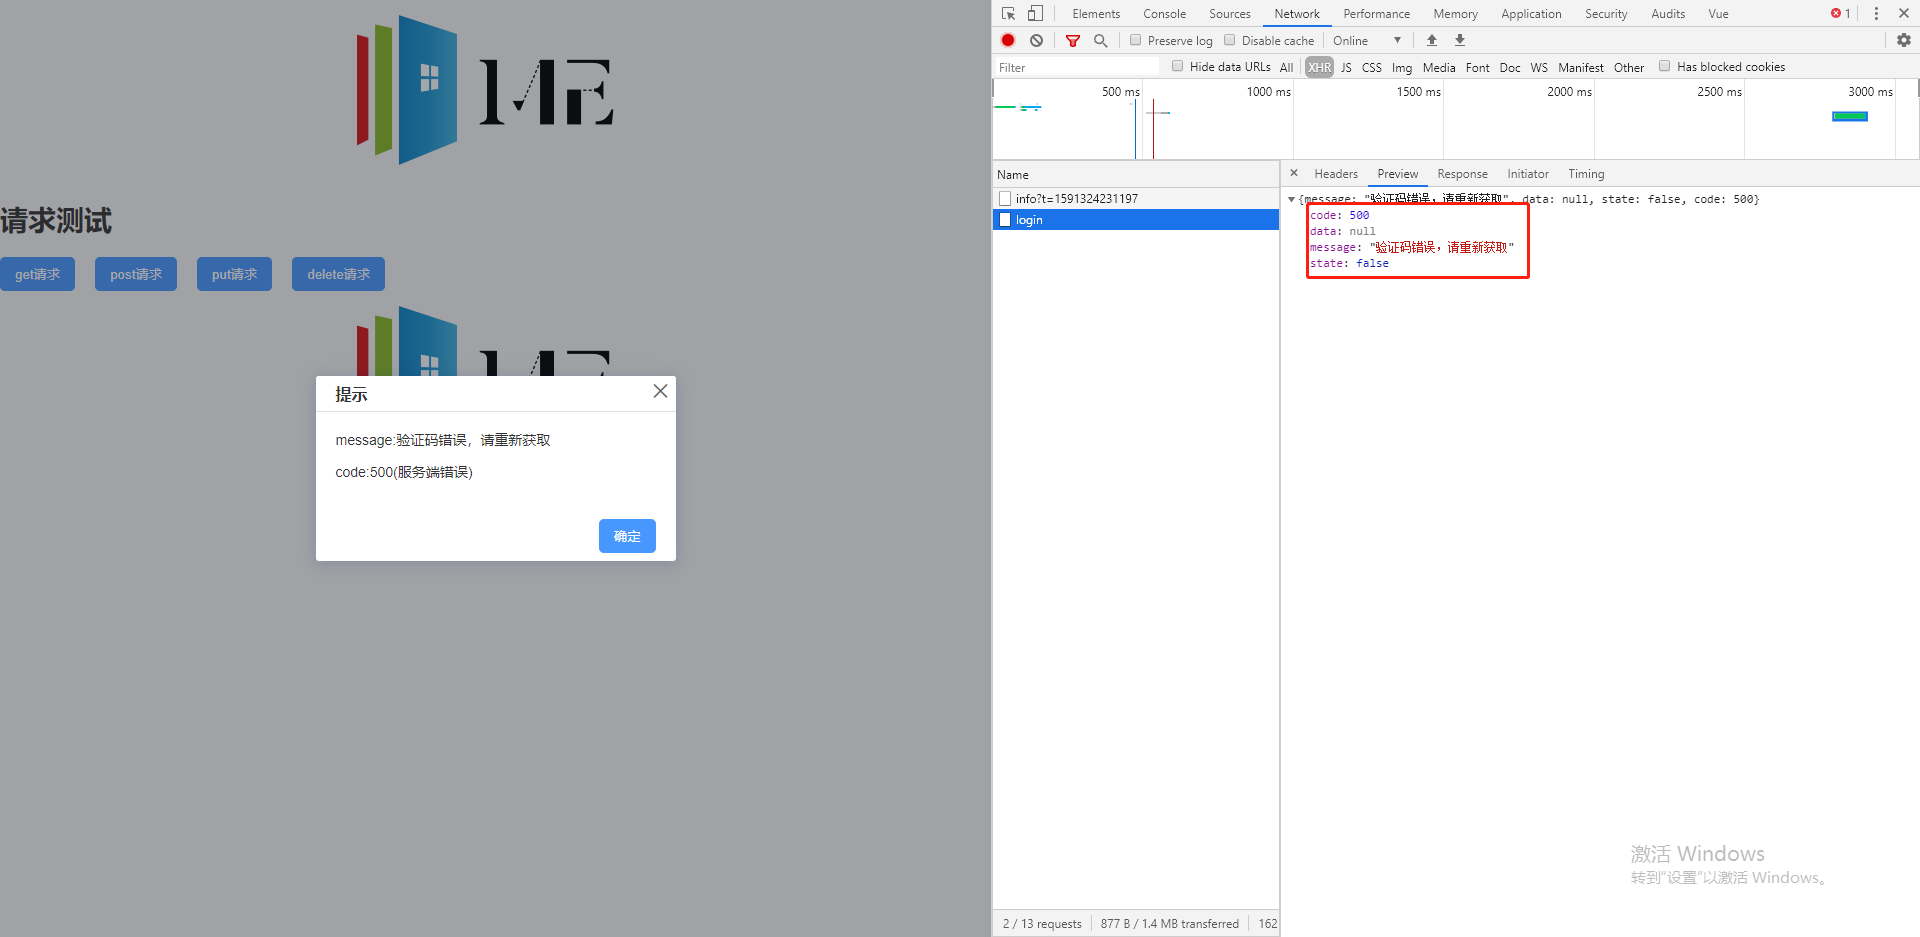Show the Timing tab of the request
This screenshot has height=937, width=1920.
pos(1586,174)
